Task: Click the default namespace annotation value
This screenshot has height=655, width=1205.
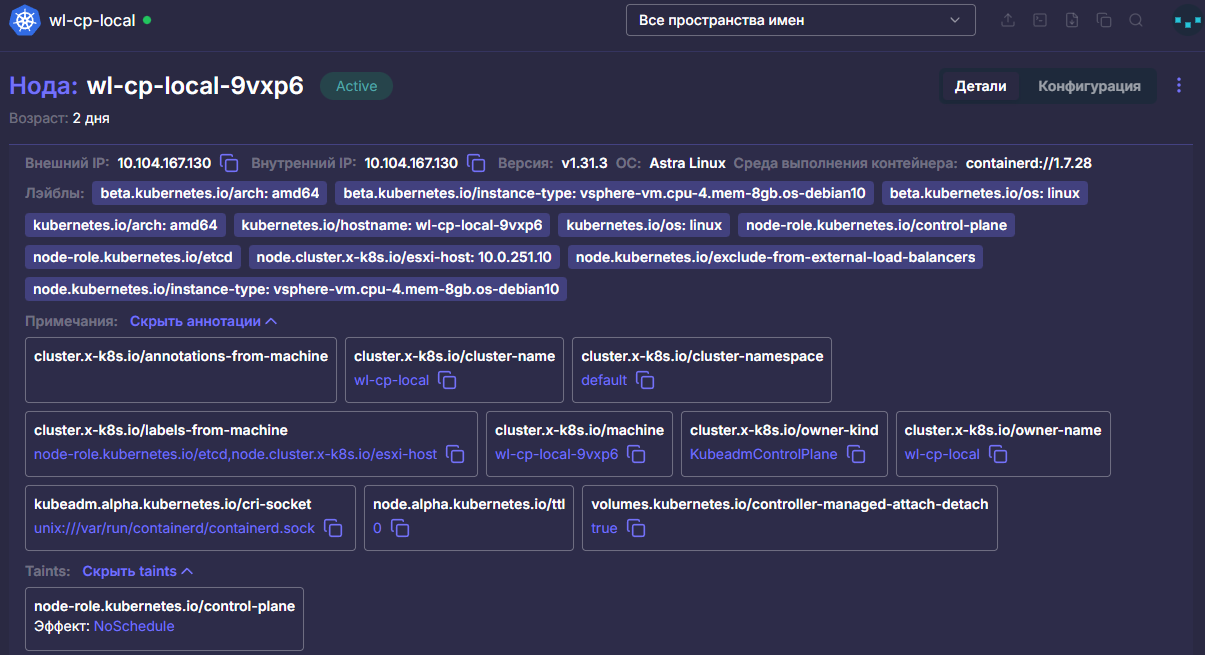Action: tap(604, 381)
